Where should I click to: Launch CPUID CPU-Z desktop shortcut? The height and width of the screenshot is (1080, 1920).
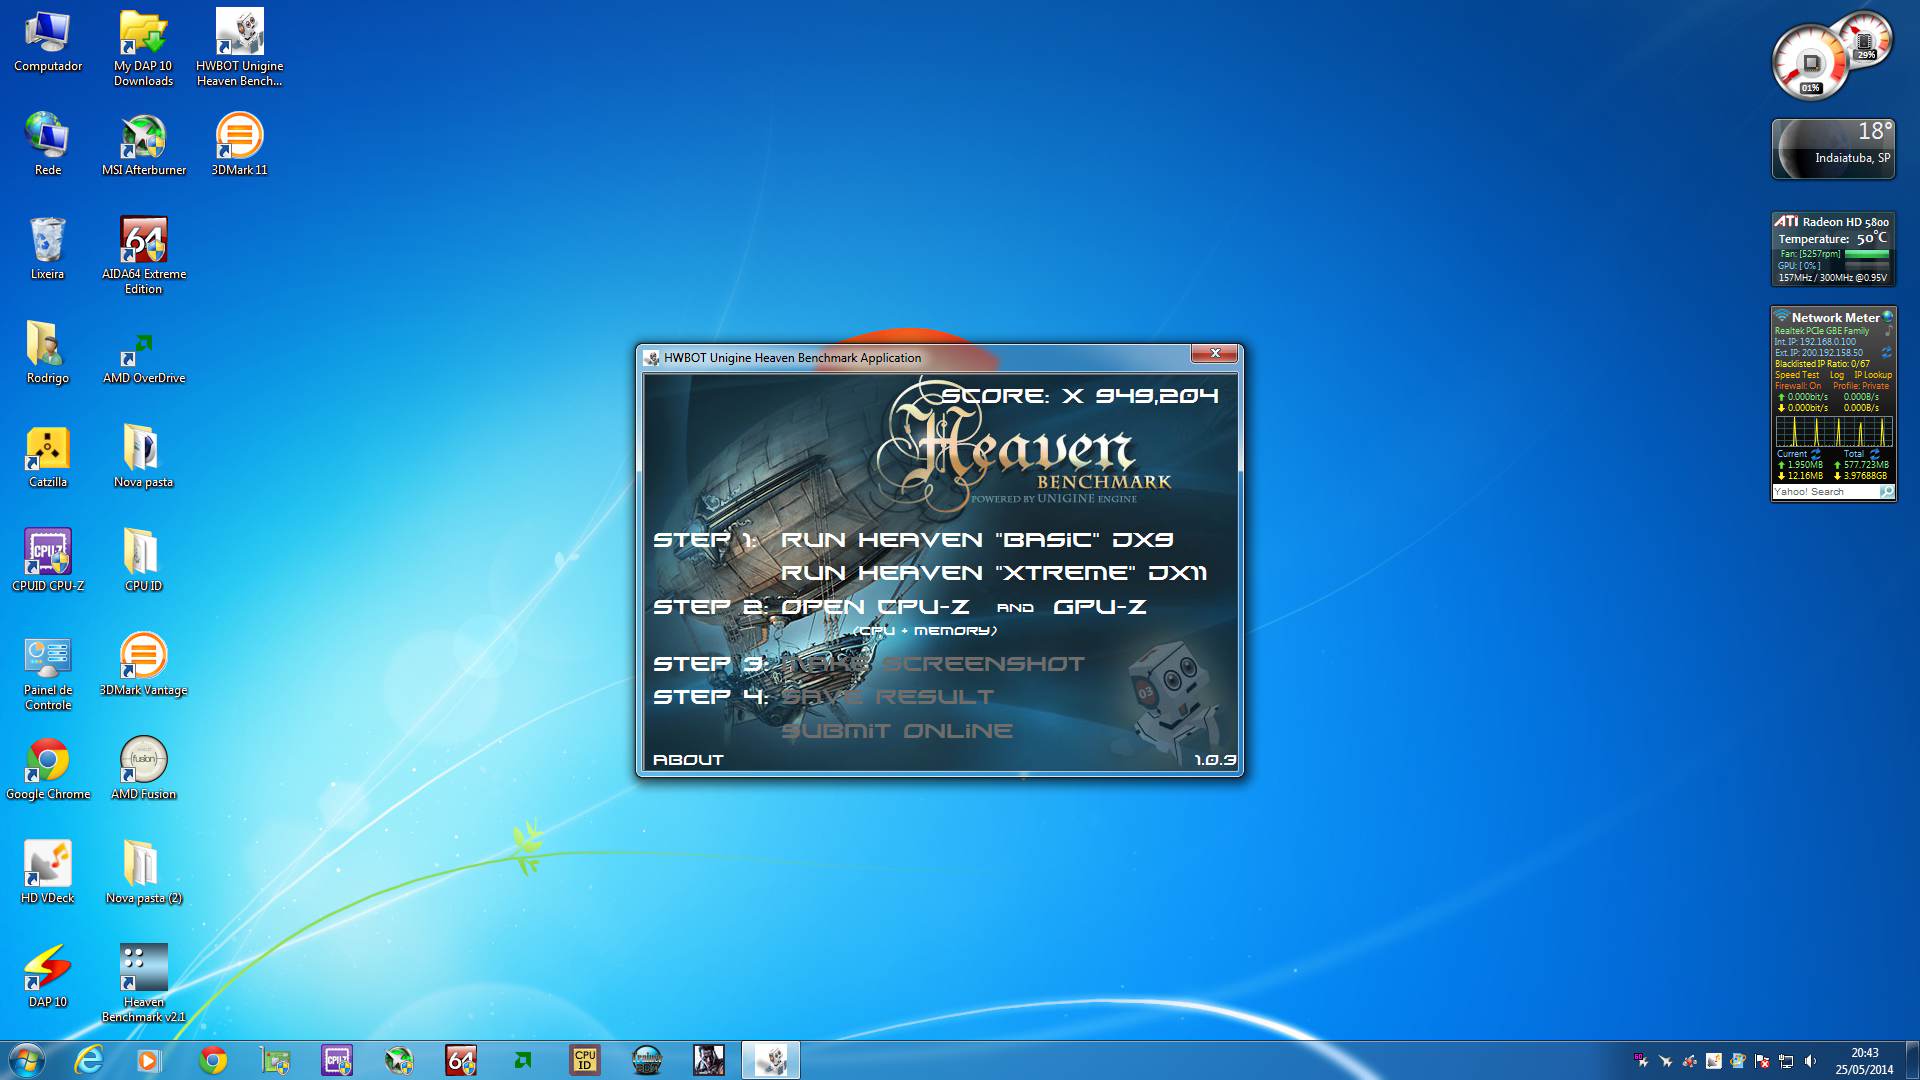[x=48, y=560]
